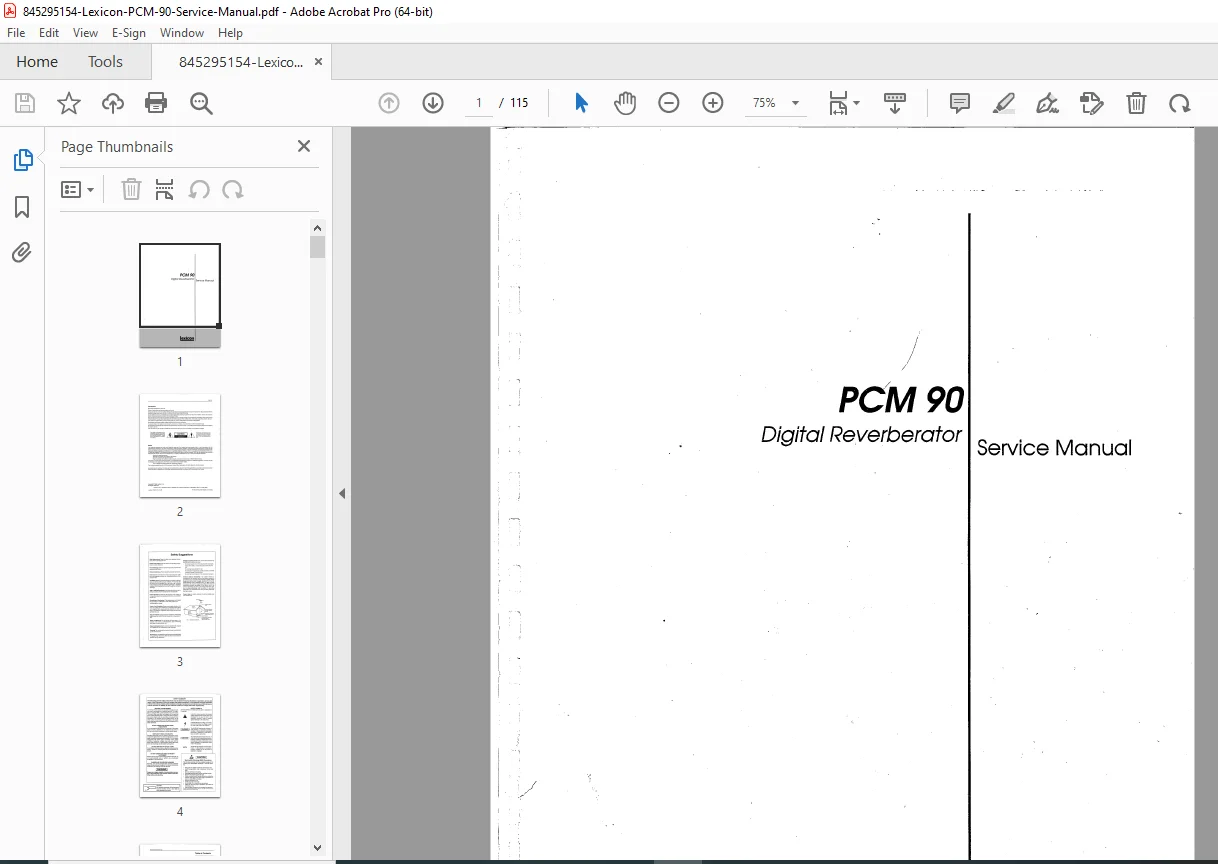Click the Print icon
1218x864 pixels.
pyautogui.click(x=156, y=103)
